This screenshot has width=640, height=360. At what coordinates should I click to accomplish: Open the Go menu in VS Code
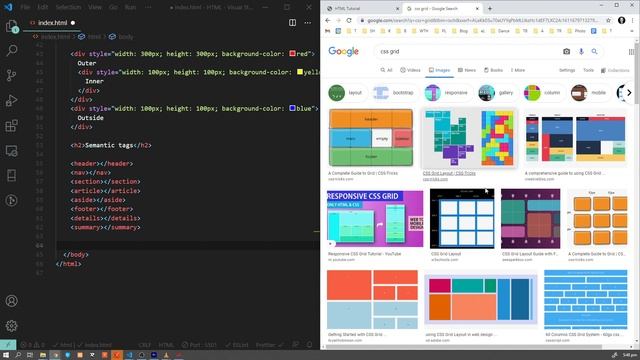pos(113,7)
